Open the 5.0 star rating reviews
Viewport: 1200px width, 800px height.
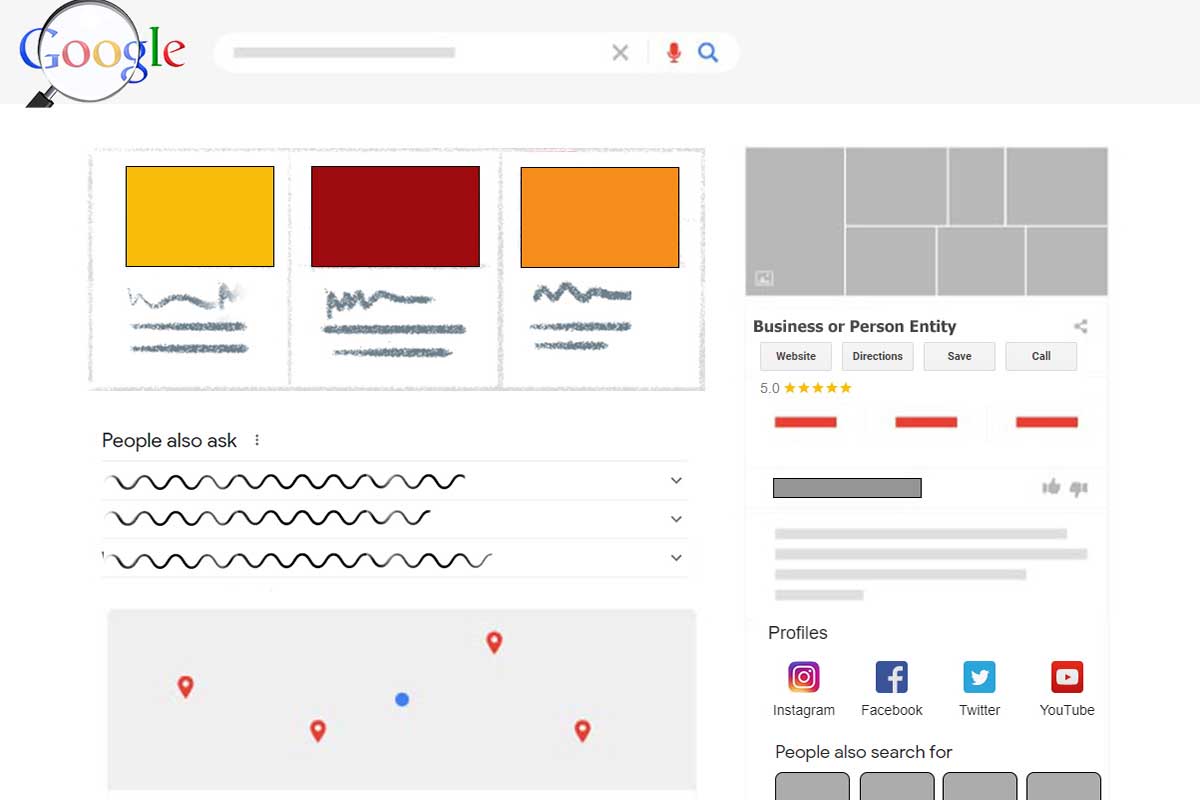806,388
